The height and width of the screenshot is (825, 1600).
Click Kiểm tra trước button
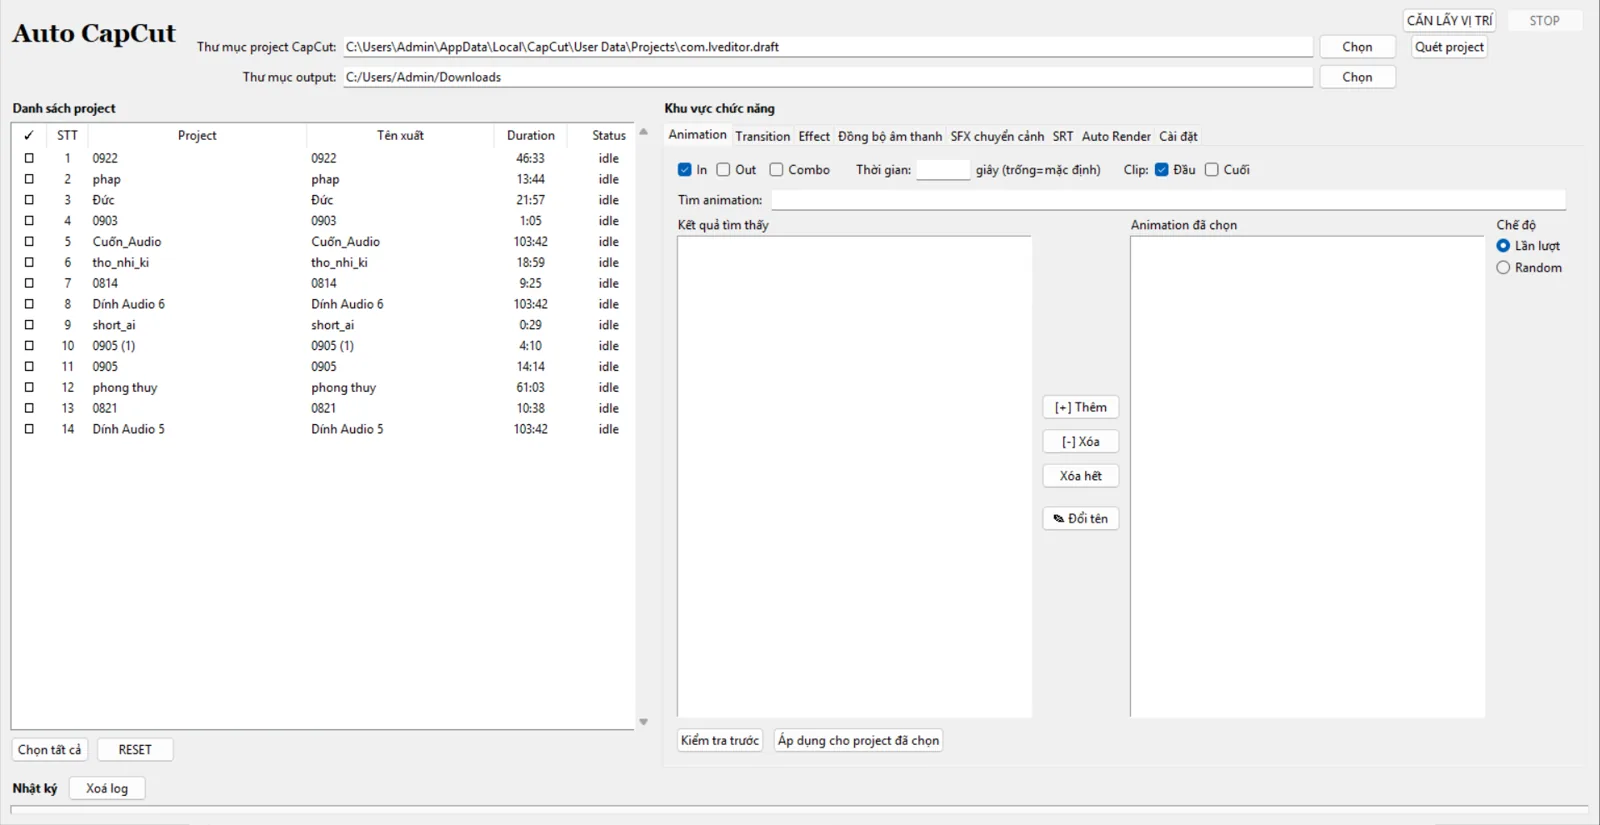[x=720, y=741]
